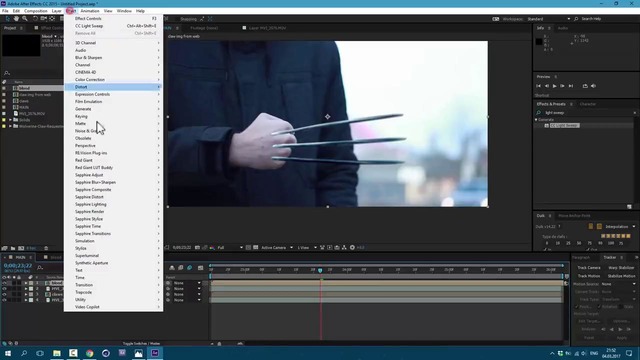Choose CC Light Sweep menu entry
640x360 pixels.
pyautogui.click(x=113, y=26)
